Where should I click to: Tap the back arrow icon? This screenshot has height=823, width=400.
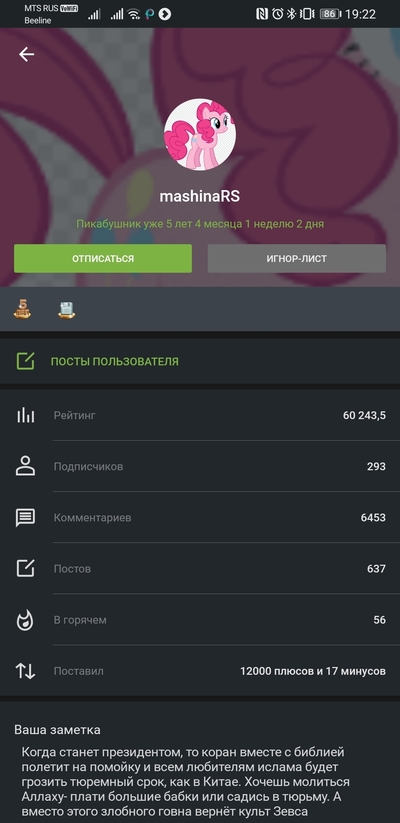[x=26, y=54]
